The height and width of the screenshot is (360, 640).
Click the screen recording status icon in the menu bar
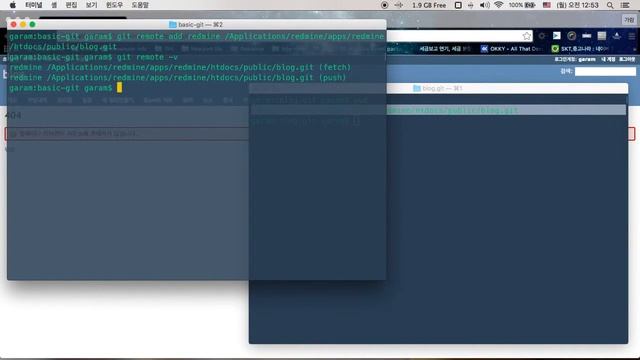click(x=384, y=5)
